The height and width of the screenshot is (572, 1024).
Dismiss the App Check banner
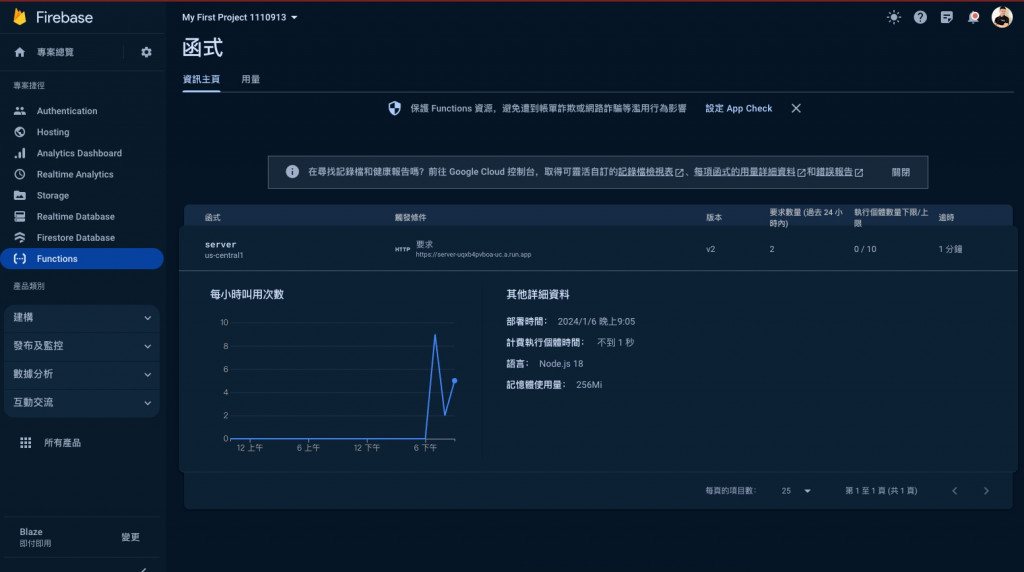pos(796,108)
